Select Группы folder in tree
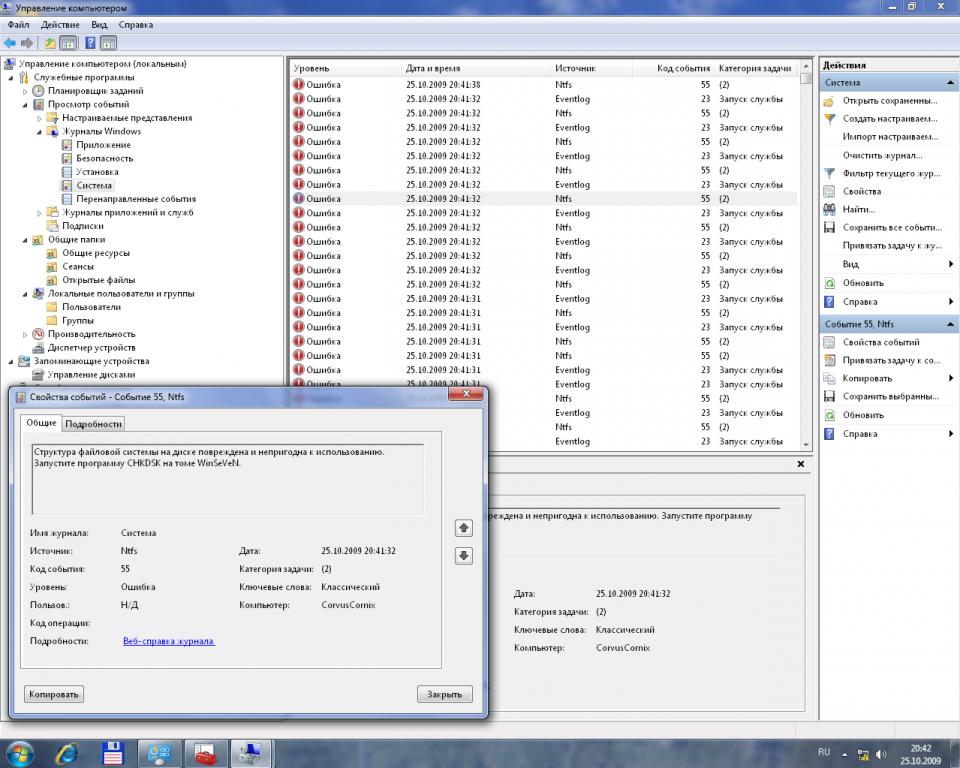 78,320
